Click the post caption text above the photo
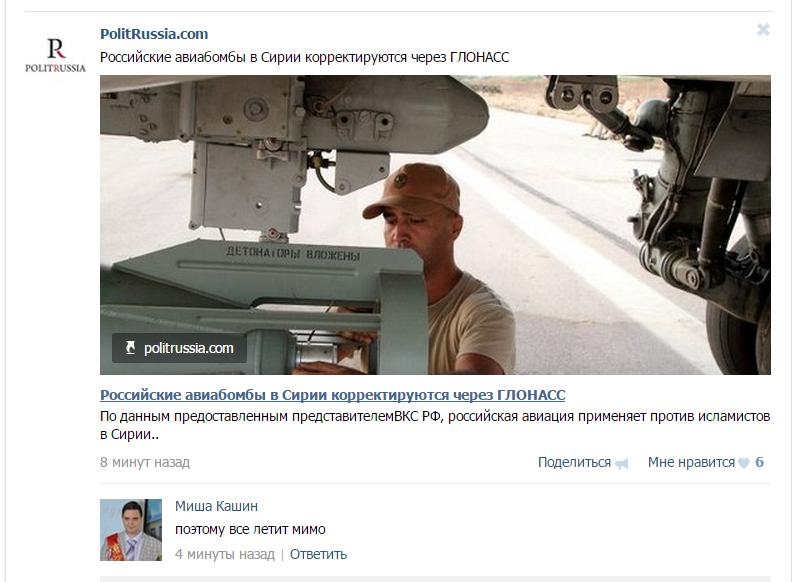This screenshot has width=792, height=582. [305, 57]
